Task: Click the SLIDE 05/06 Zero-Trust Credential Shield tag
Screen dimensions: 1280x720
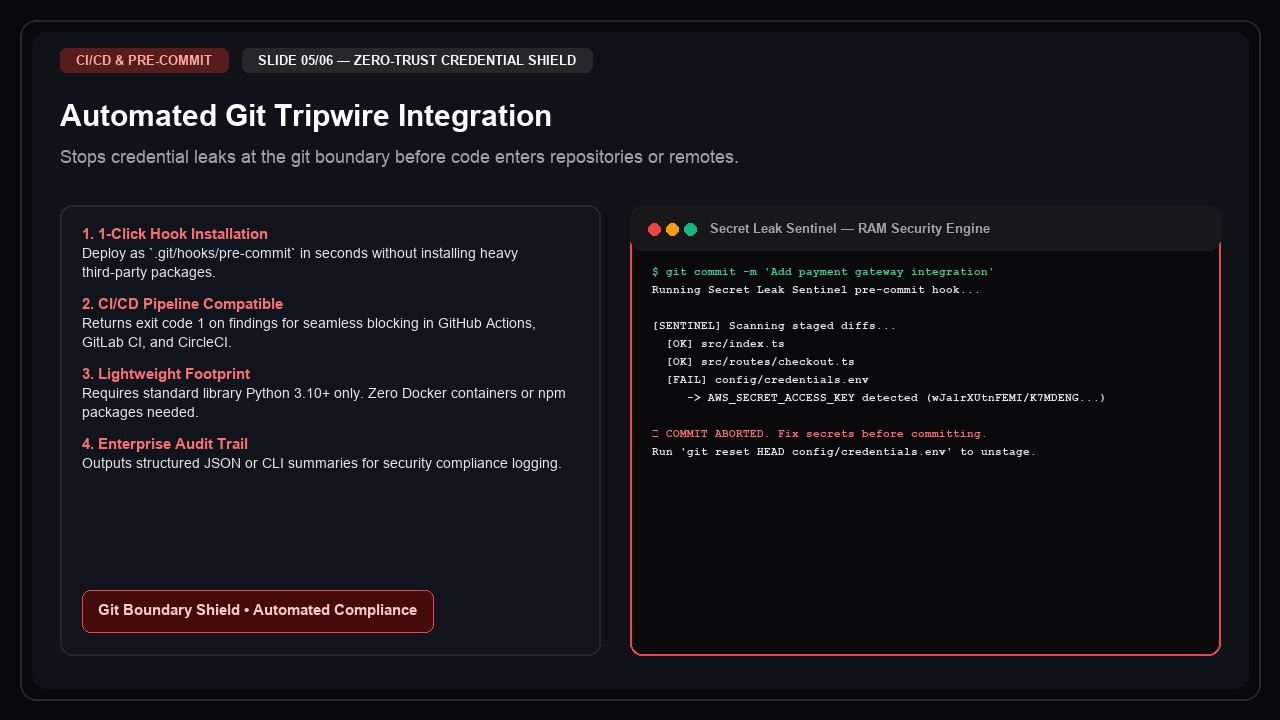Action: 417,61
